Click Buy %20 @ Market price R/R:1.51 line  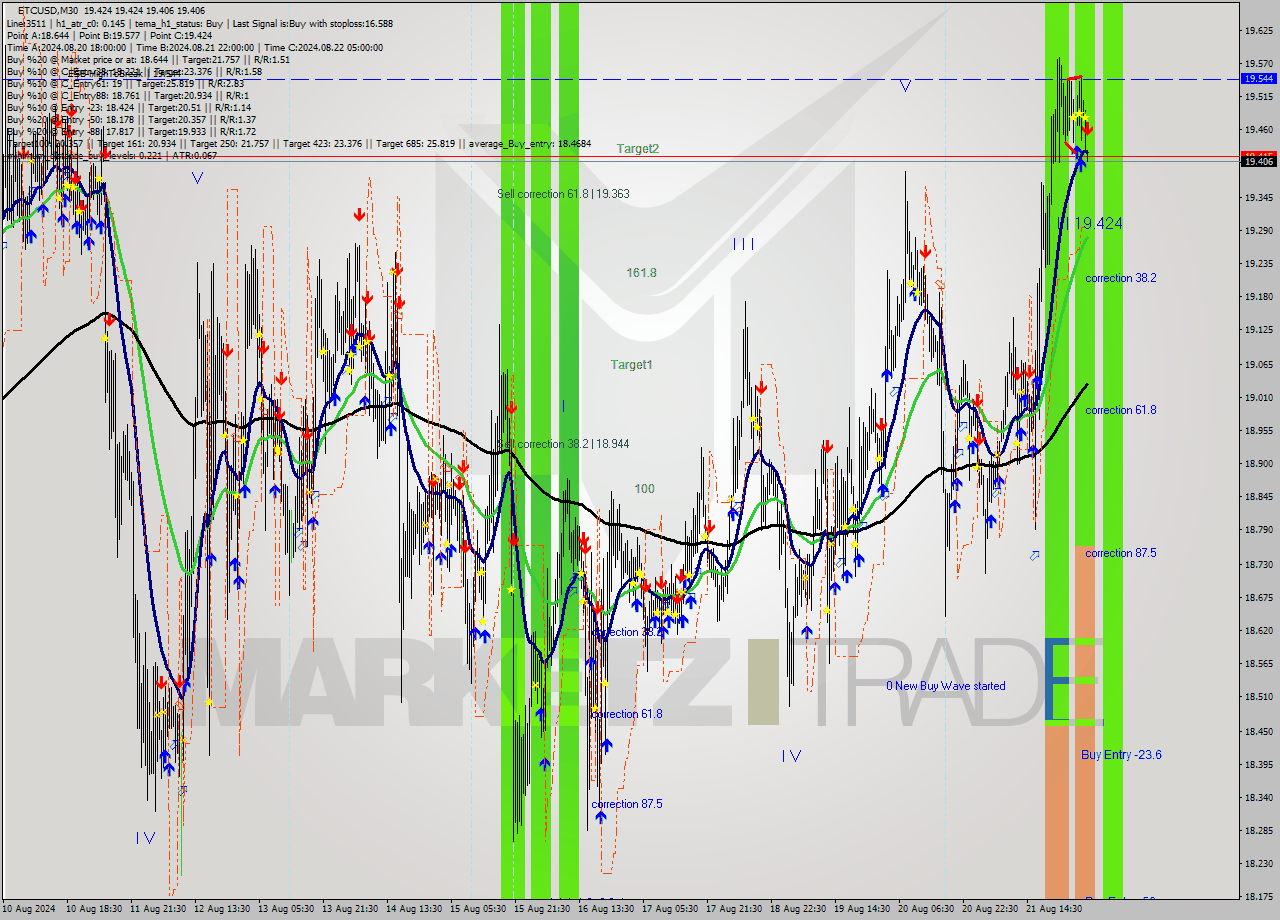(x=148, y=59)
